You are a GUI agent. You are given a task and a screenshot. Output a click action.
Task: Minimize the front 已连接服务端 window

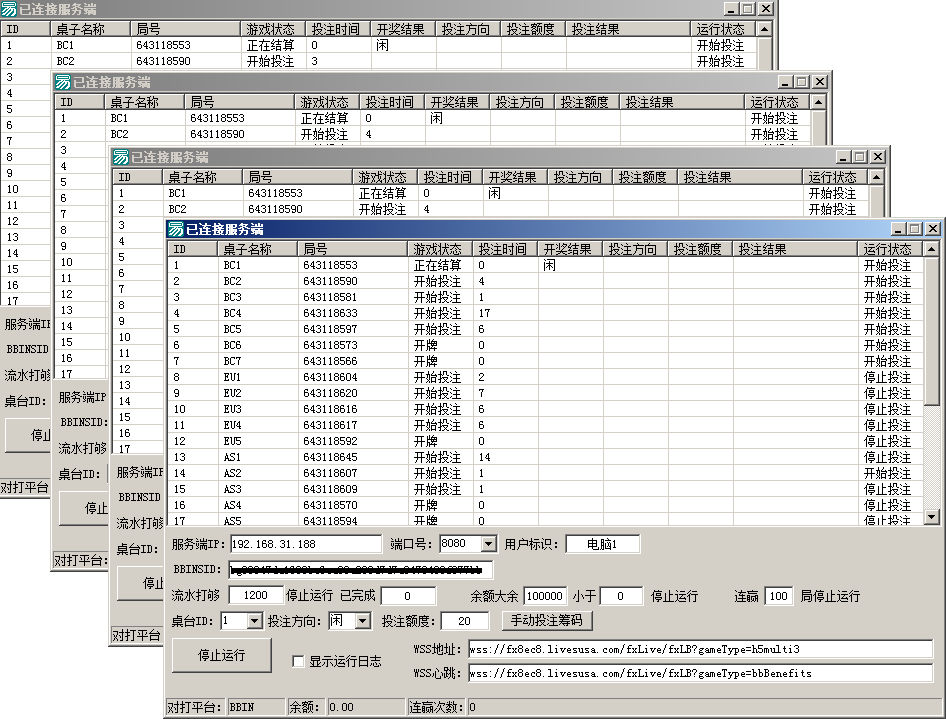pos(899,229)
